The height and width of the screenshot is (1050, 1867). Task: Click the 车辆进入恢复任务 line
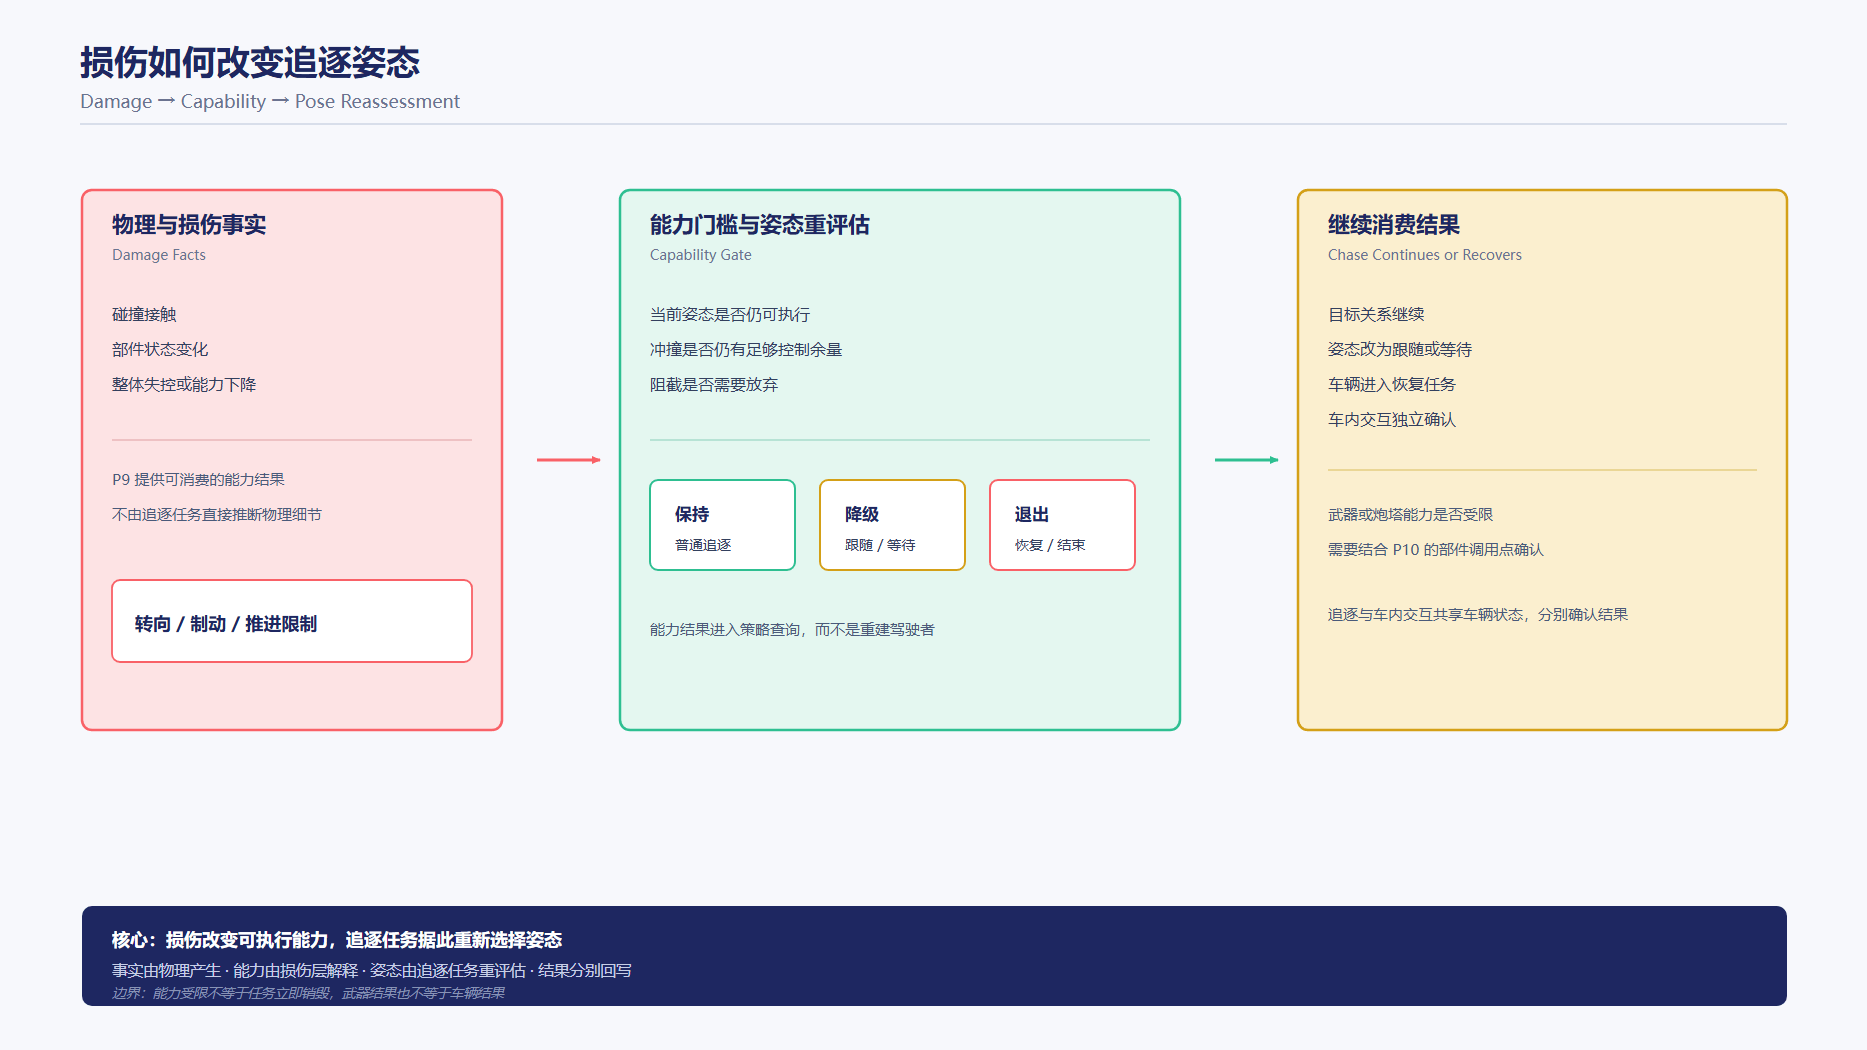[x=1392, y=384]
